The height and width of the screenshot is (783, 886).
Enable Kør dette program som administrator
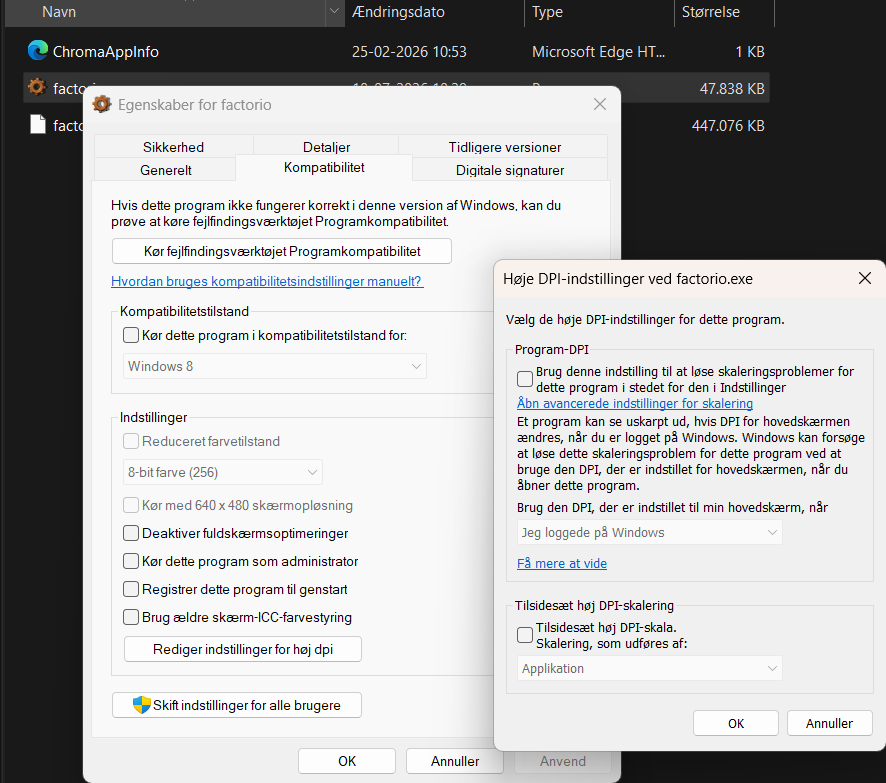coord(131,561)
